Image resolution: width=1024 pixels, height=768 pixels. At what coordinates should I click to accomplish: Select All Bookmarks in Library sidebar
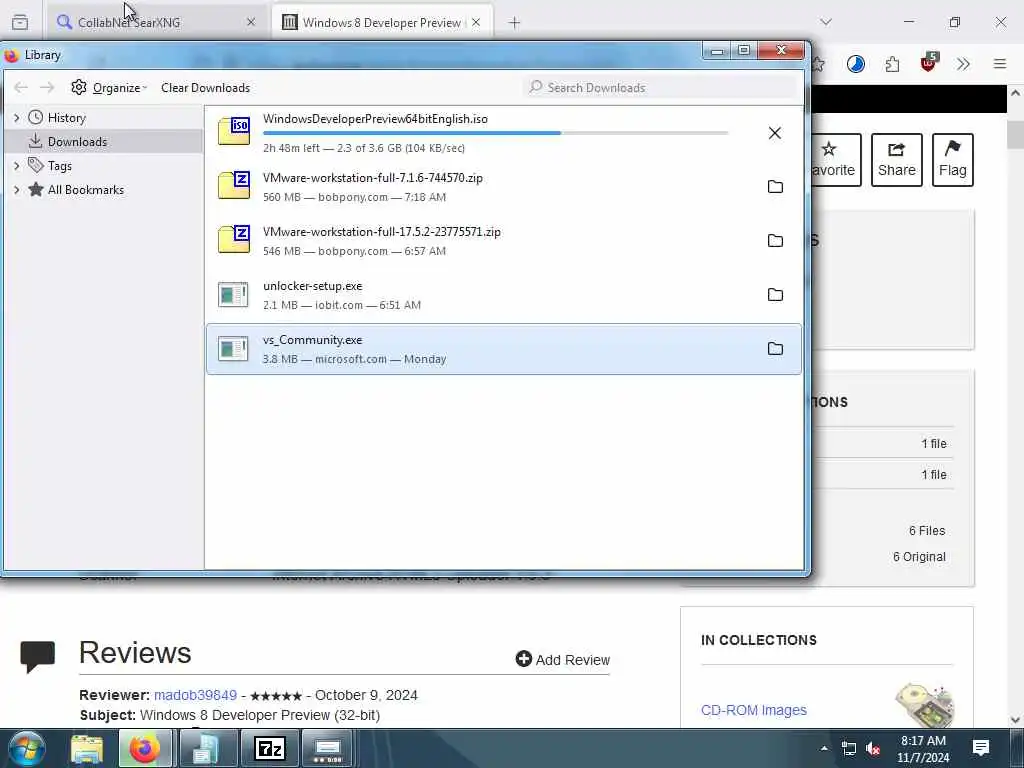[86, 190]
